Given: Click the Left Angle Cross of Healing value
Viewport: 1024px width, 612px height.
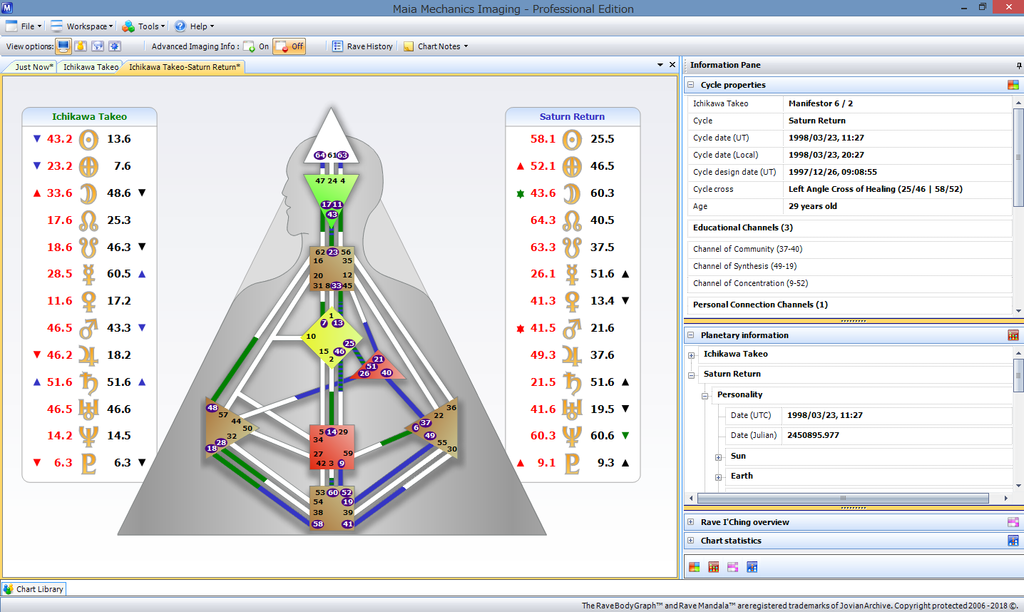Looking at the screenshot, I should pos(875,189).
